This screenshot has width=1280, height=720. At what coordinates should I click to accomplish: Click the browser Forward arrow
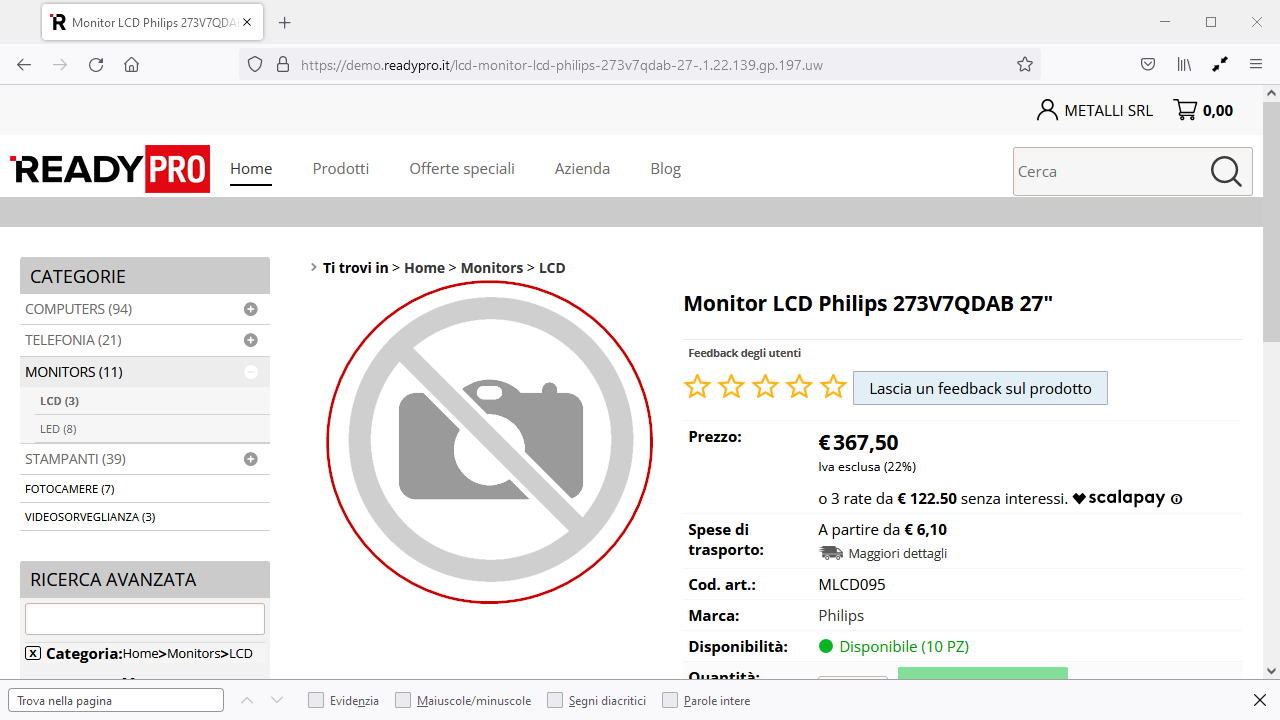click(x=60, y=64)
